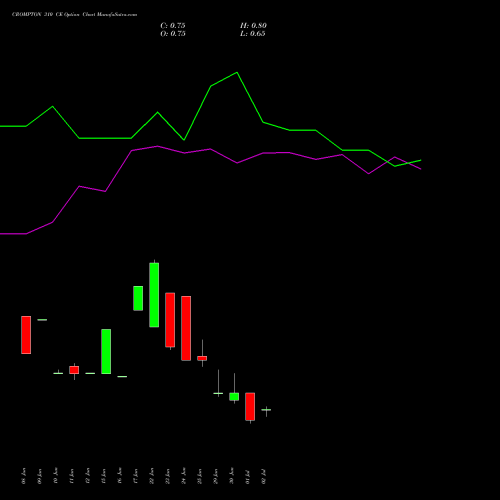Select the open value O: 0.75

click(173, 34)
